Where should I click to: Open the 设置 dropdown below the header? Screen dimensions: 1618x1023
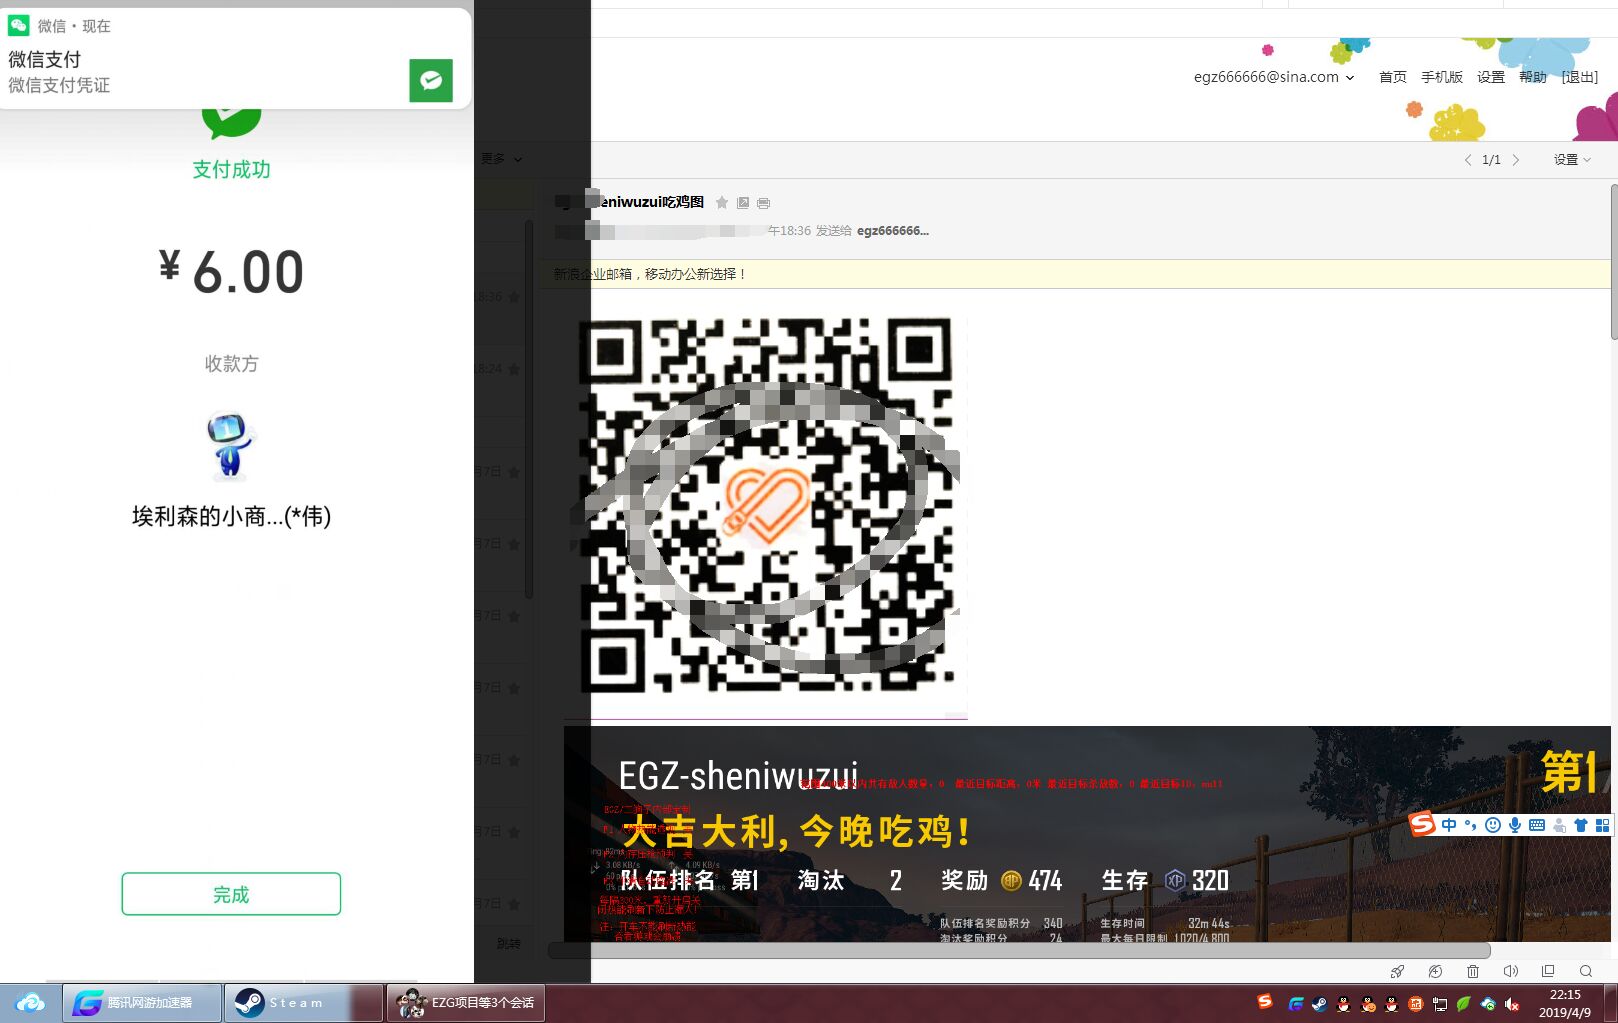click(1571, 160)
